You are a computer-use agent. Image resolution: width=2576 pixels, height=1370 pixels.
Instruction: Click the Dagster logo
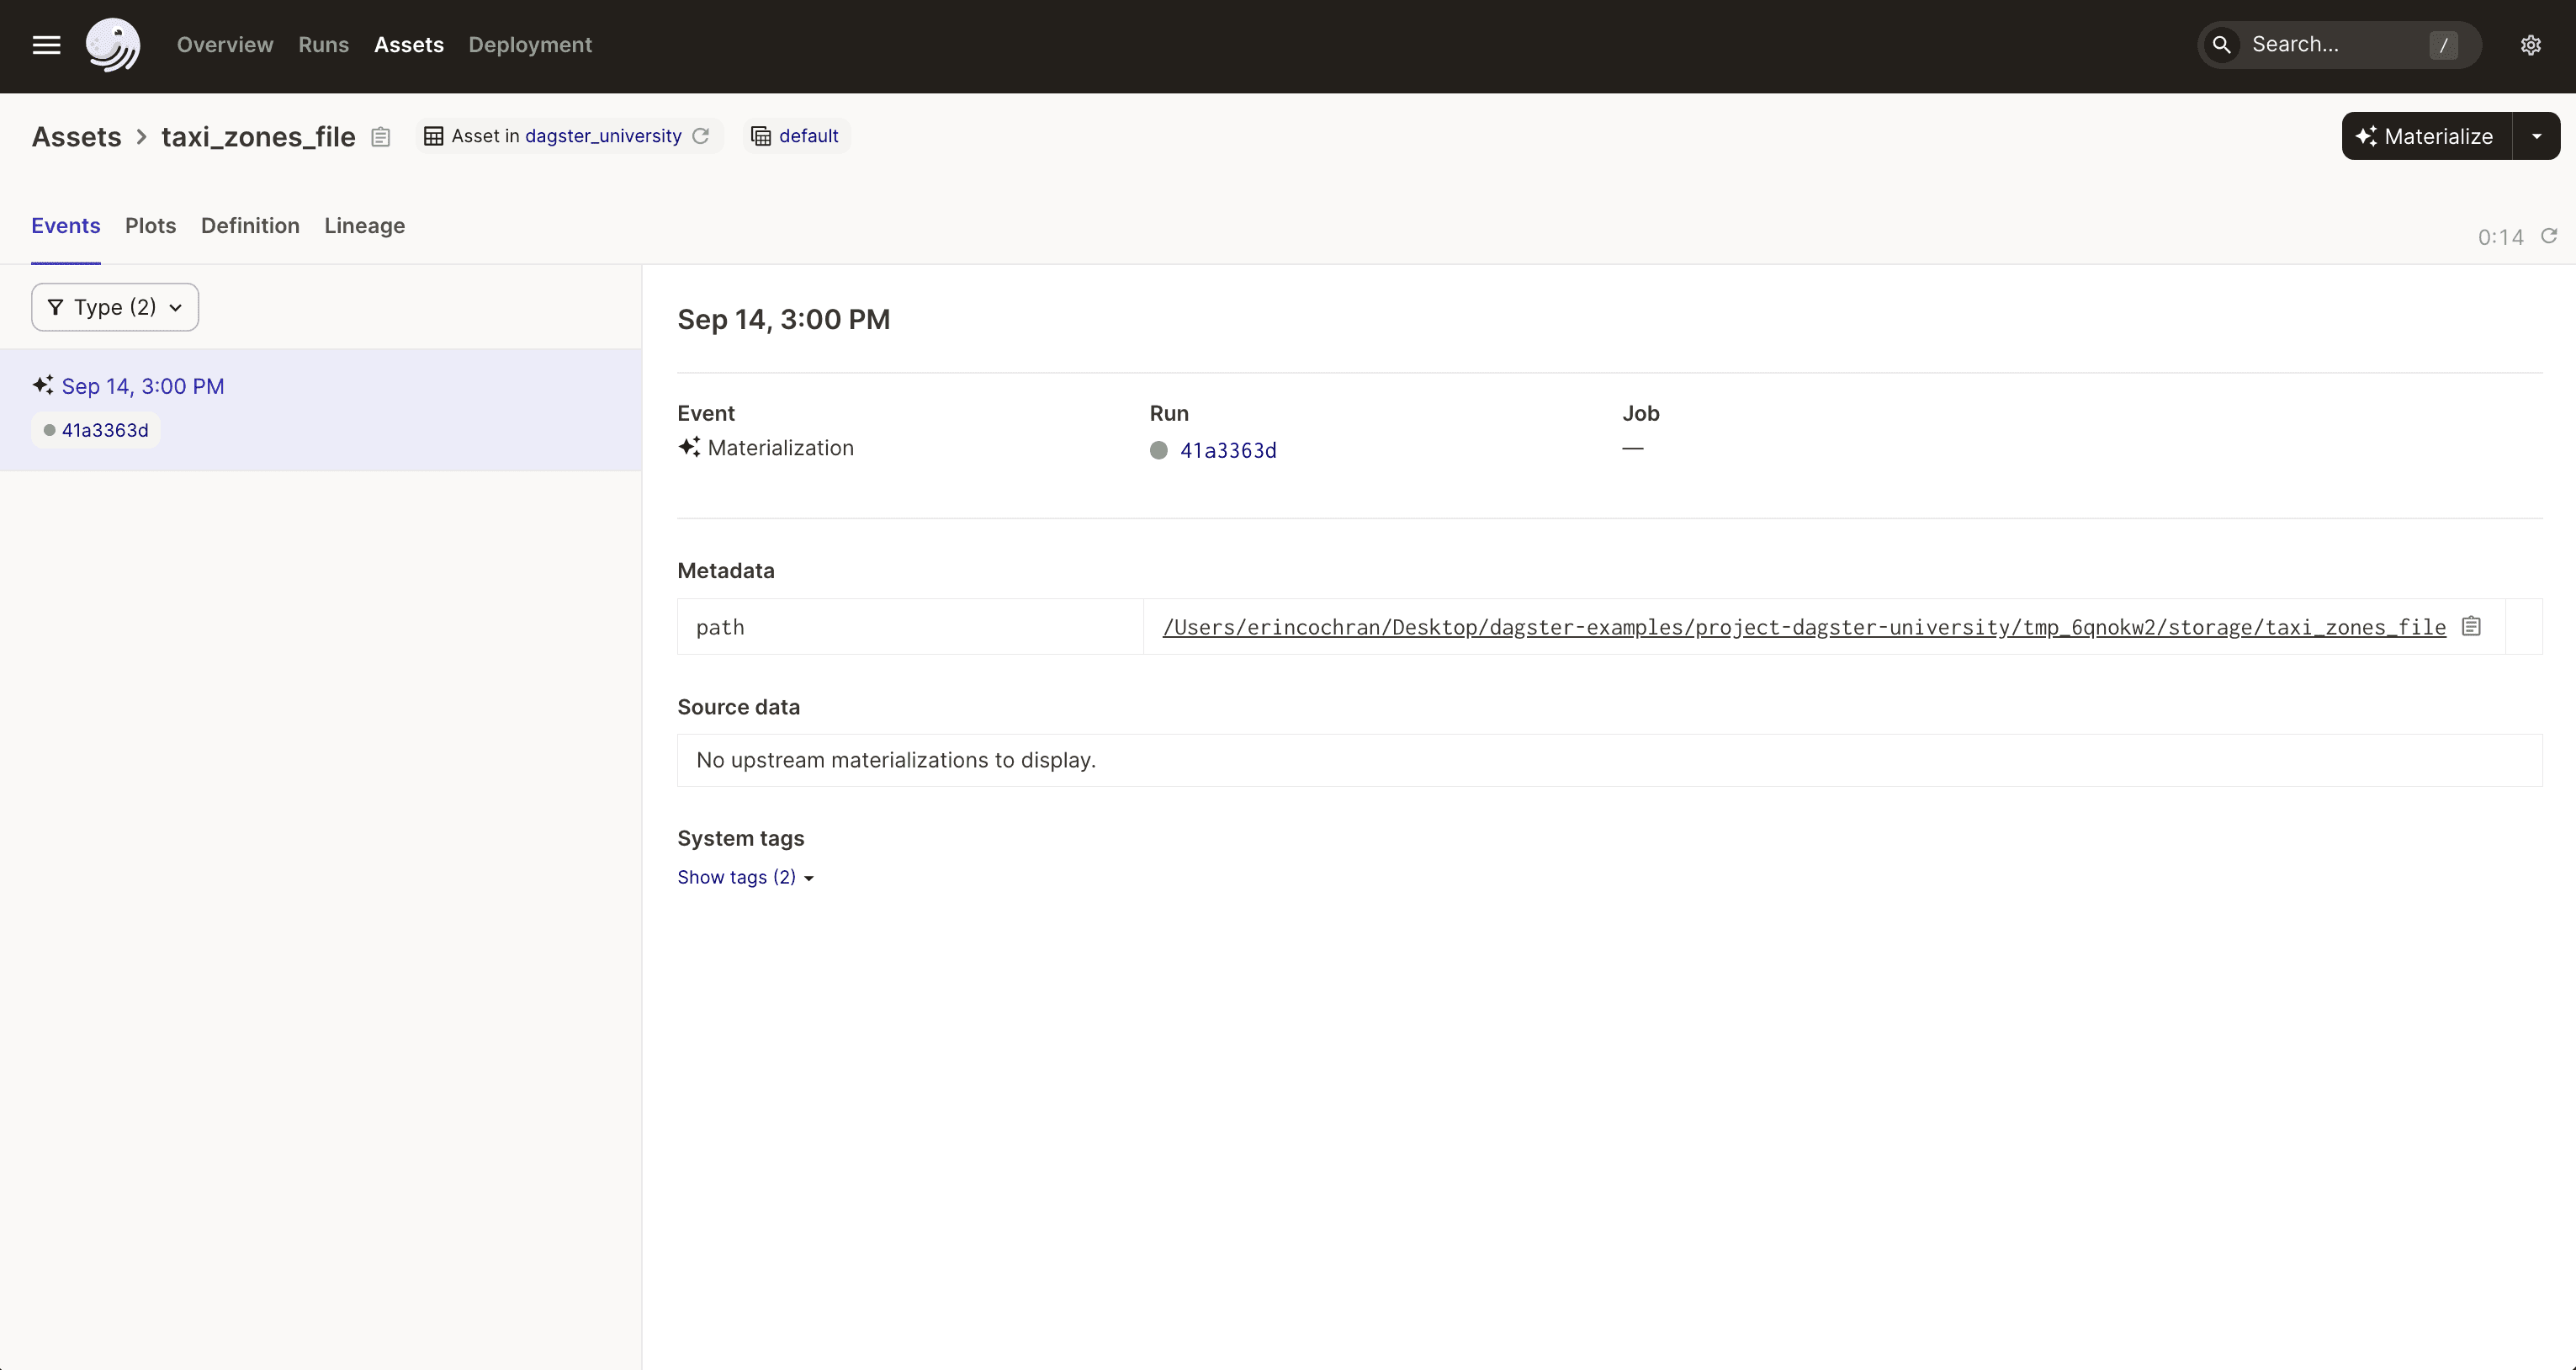[113, 45]
